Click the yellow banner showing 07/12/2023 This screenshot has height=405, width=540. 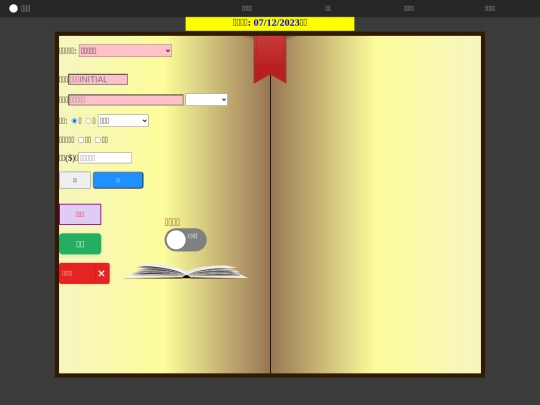coord(270,24)
